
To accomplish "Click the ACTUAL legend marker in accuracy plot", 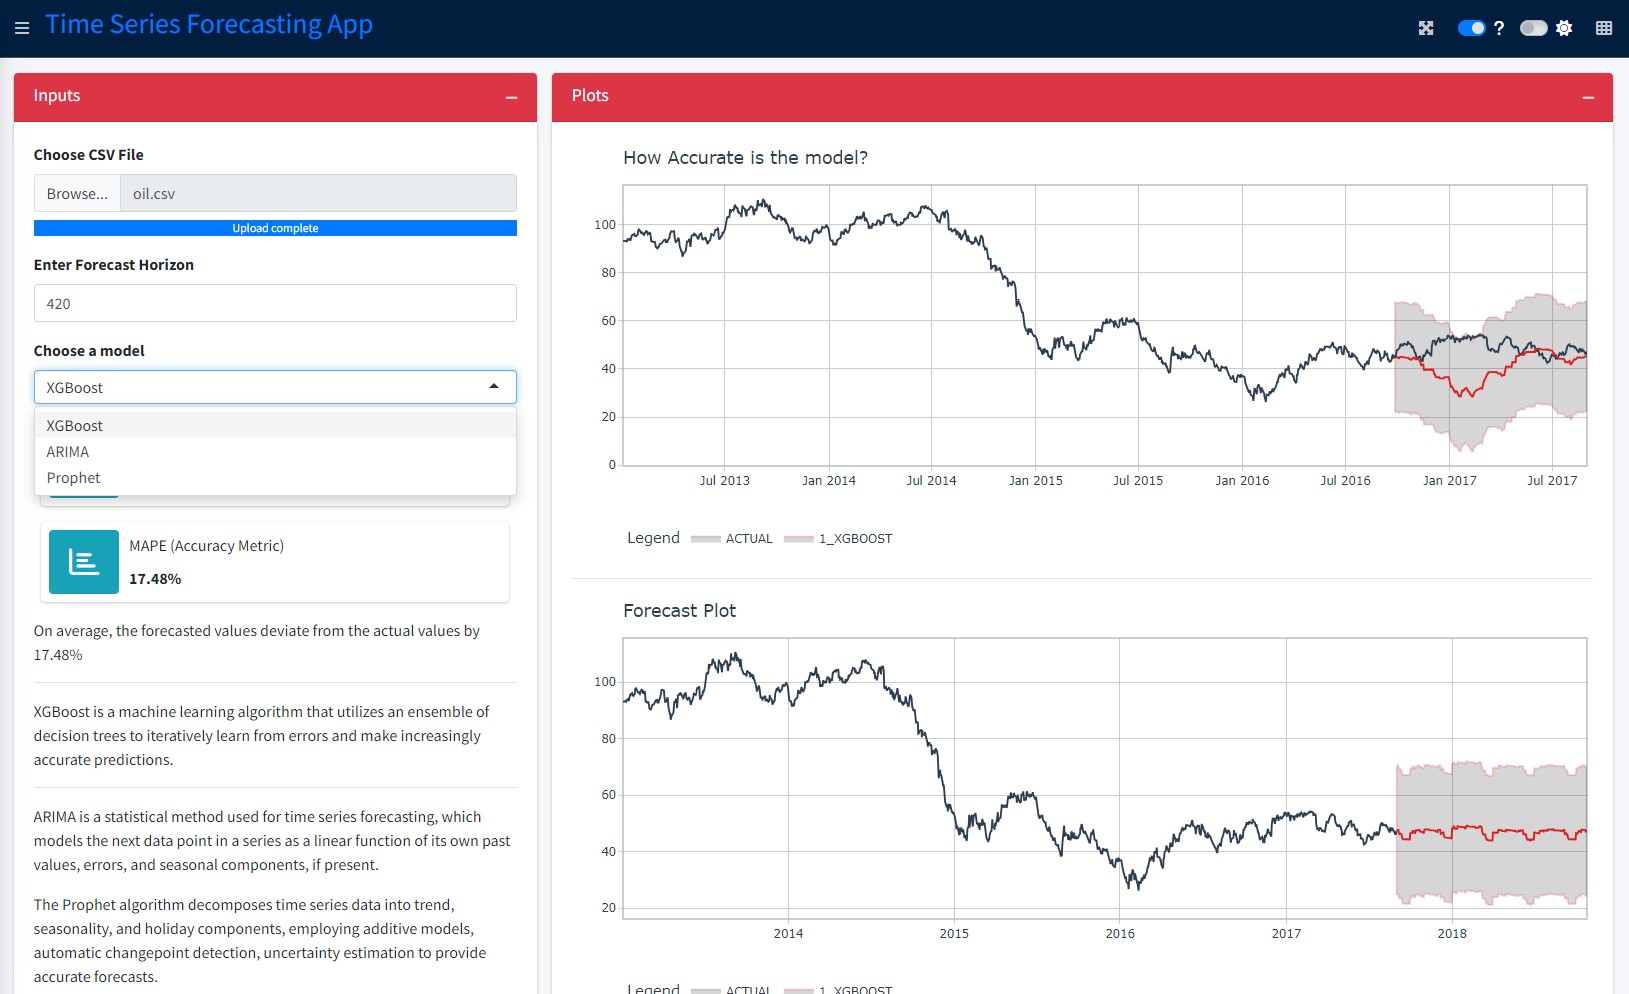I will tap(704, 538).
